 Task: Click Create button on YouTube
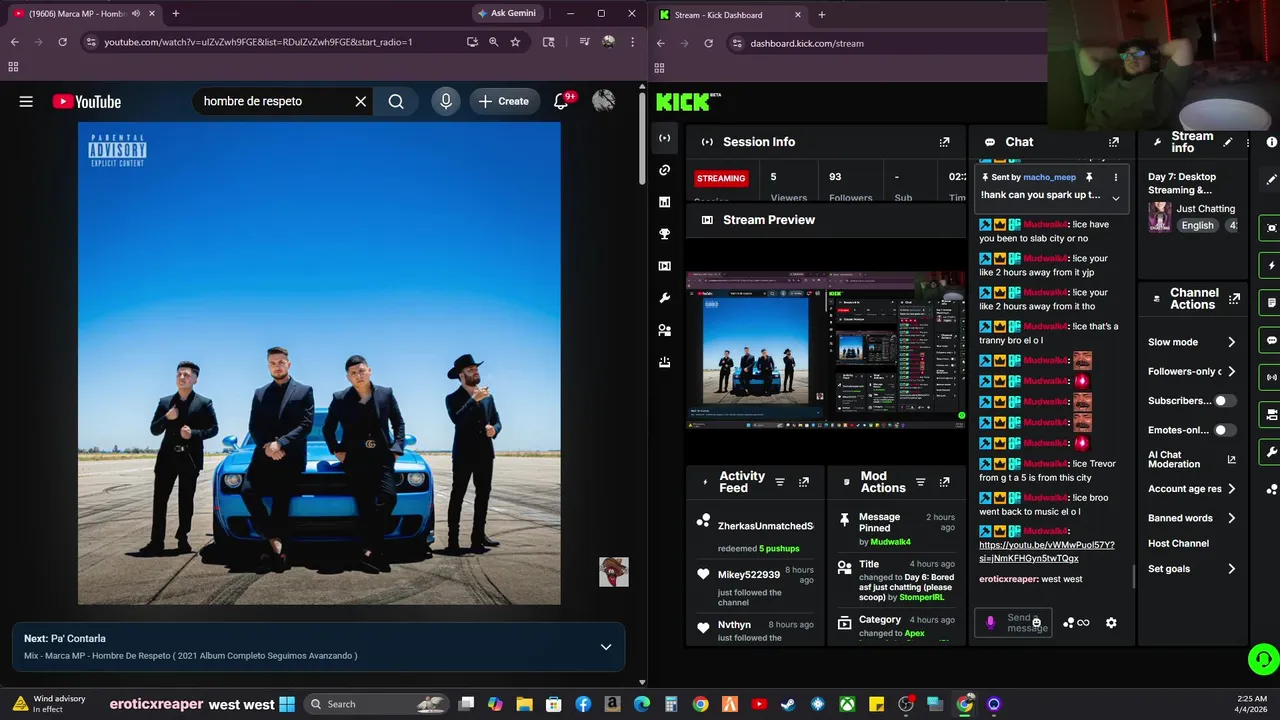504,101
